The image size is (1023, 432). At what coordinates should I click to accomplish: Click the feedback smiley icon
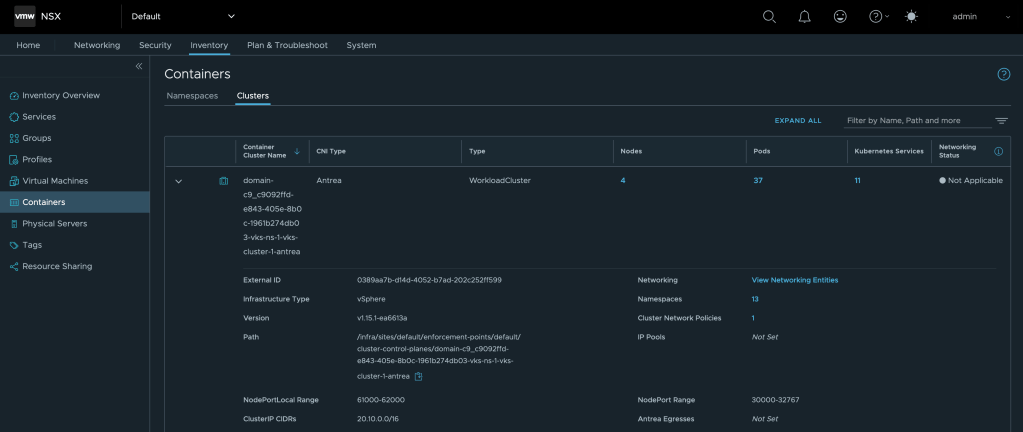click(840, 16)
